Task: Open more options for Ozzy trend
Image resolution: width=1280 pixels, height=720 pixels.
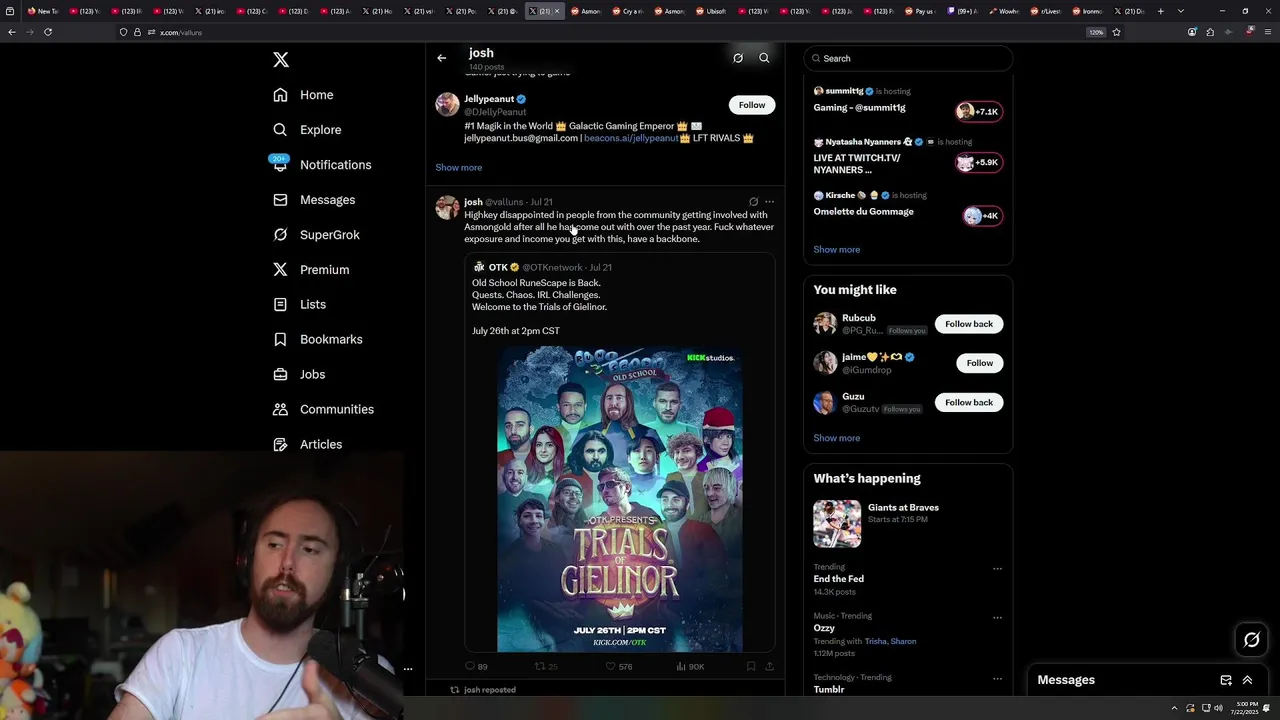Action: 997,618
